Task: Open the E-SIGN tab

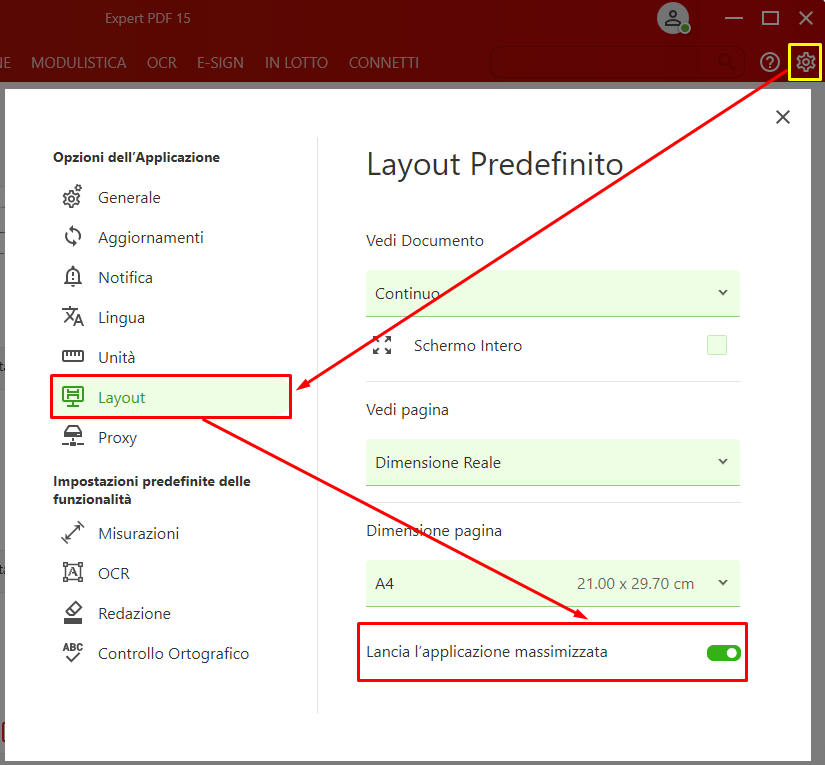Action: [220, 63]
